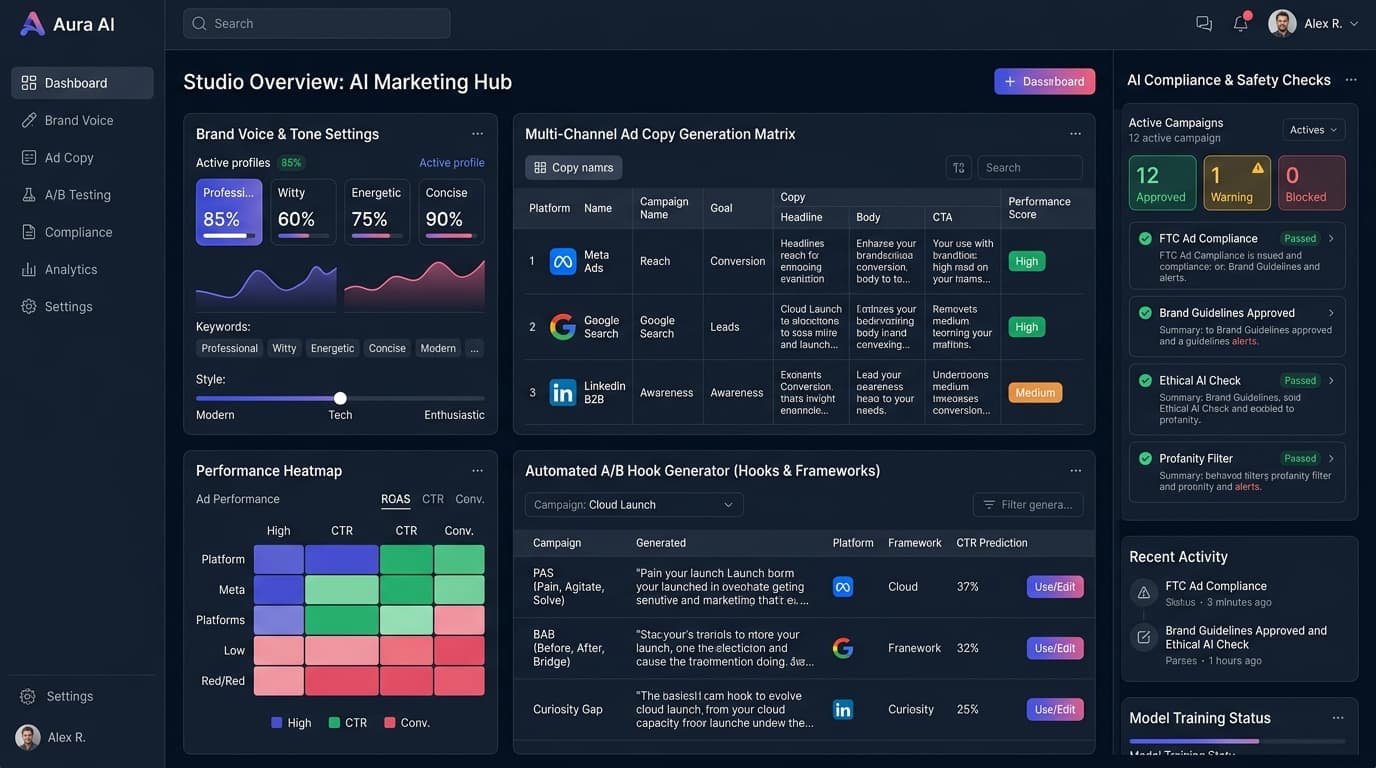The width and height of the screenshot is (1376, 768).
Task: Click the LinkedIn B2B icon in matrix
Action: (x=563, y=392)
